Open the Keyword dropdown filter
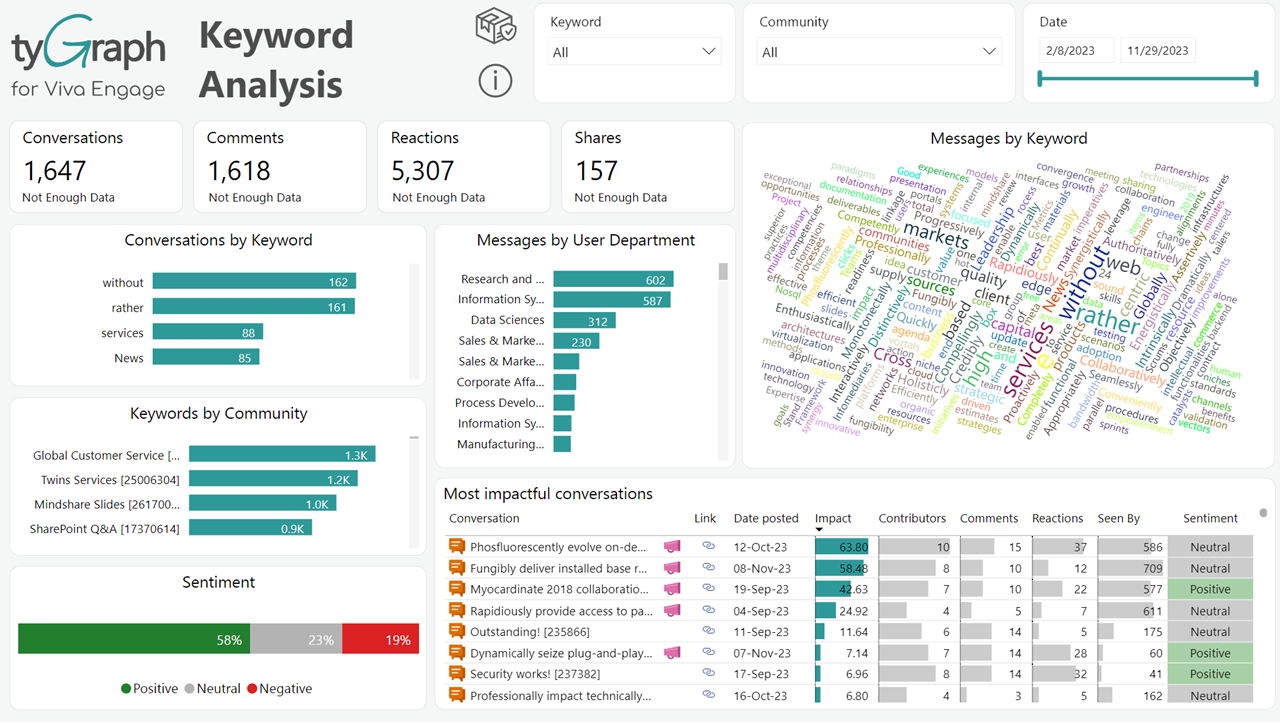This screenshot has width=1280, height=723. coord(634,52)
